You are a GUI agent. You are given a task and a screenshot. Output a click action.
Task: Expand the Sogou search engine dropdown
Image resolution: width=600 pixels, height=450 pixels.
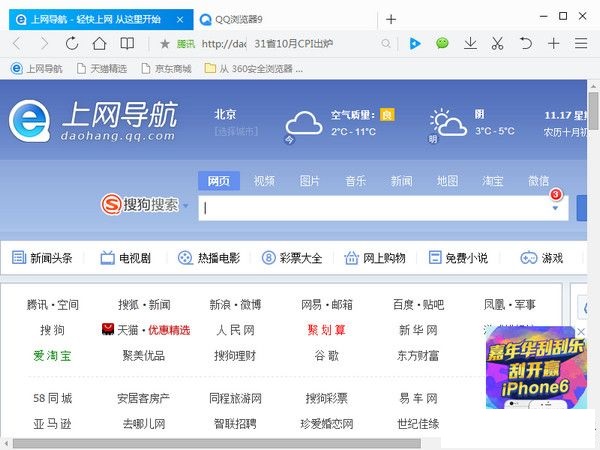pyautogui.click(x=185, y=205)
